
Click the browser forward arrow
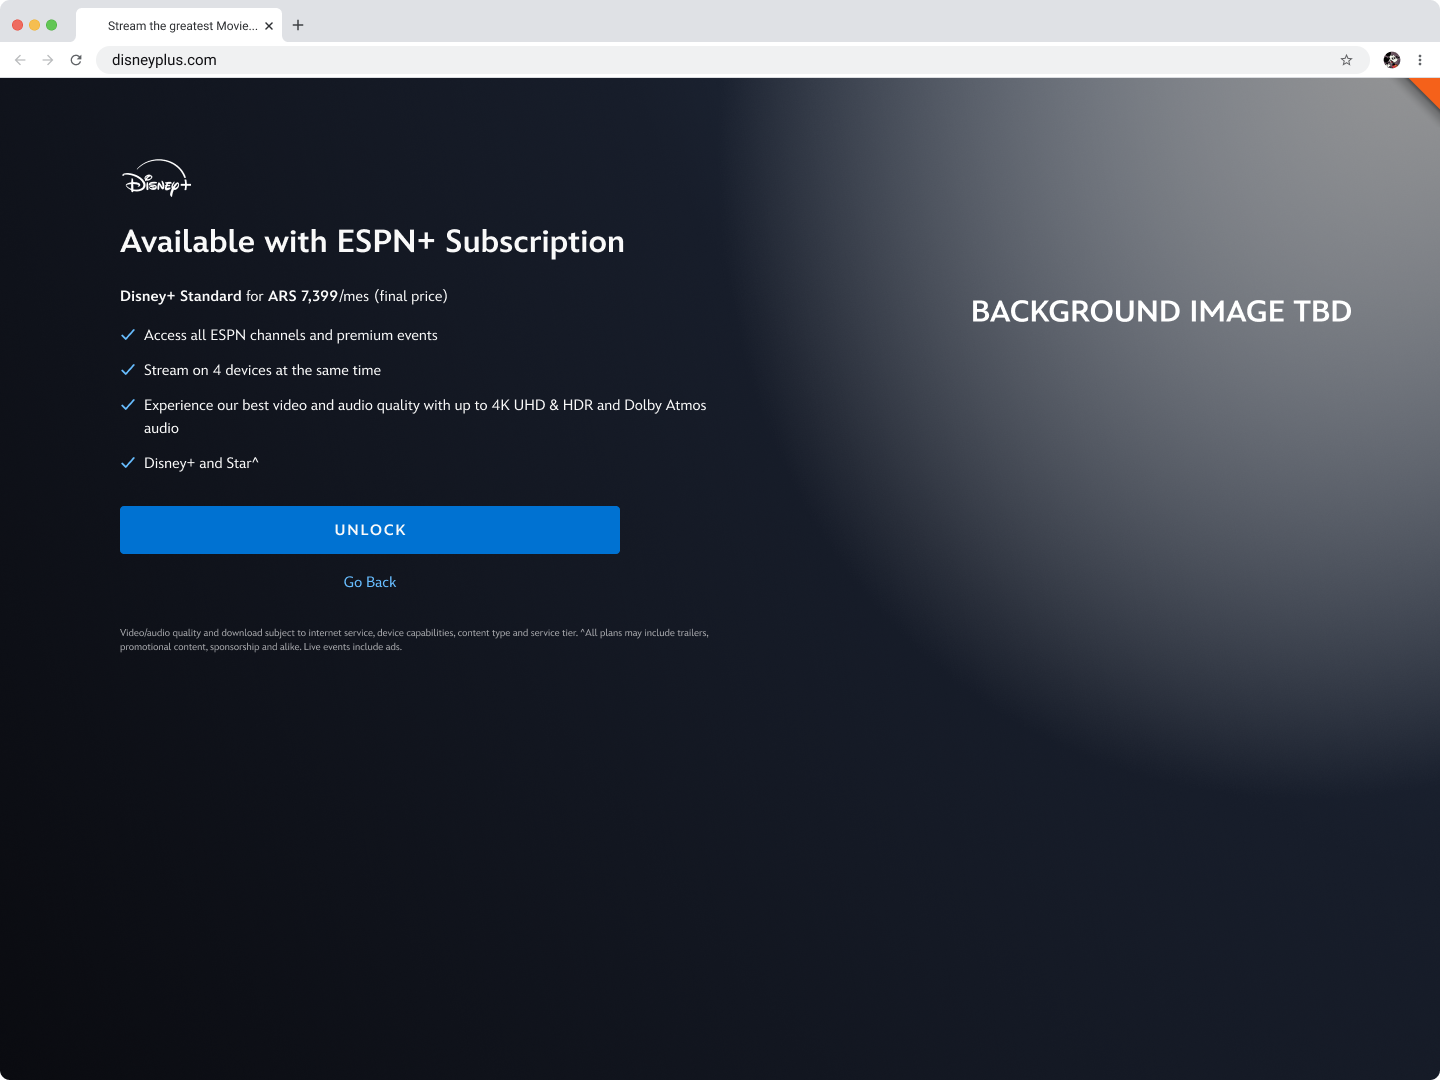click(x=48, y=60)
